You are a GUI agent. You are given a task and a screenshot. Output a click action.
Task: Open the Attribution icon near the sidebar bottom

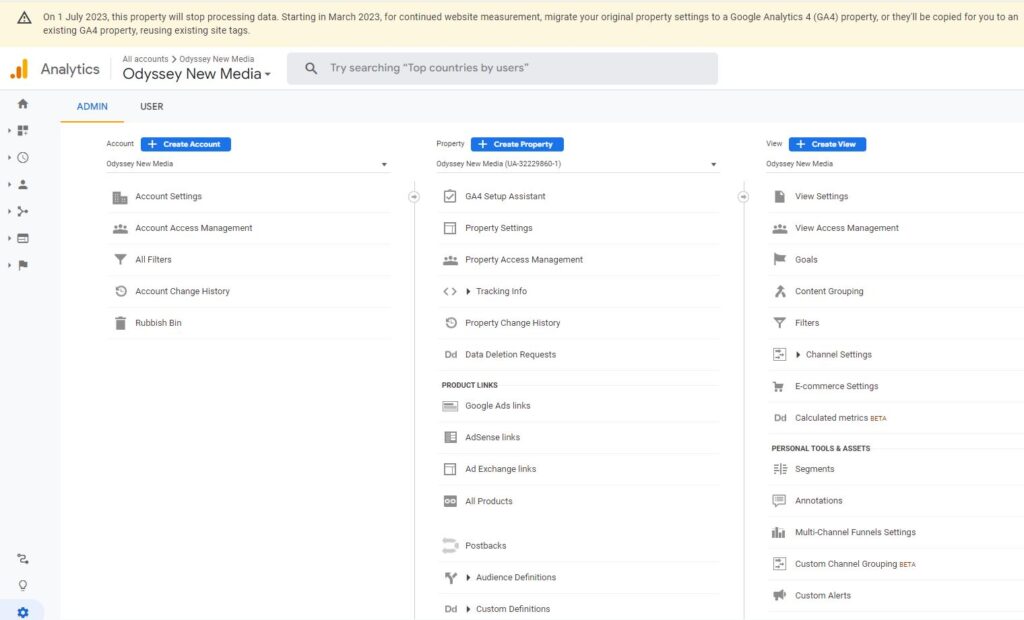point(23,559)
